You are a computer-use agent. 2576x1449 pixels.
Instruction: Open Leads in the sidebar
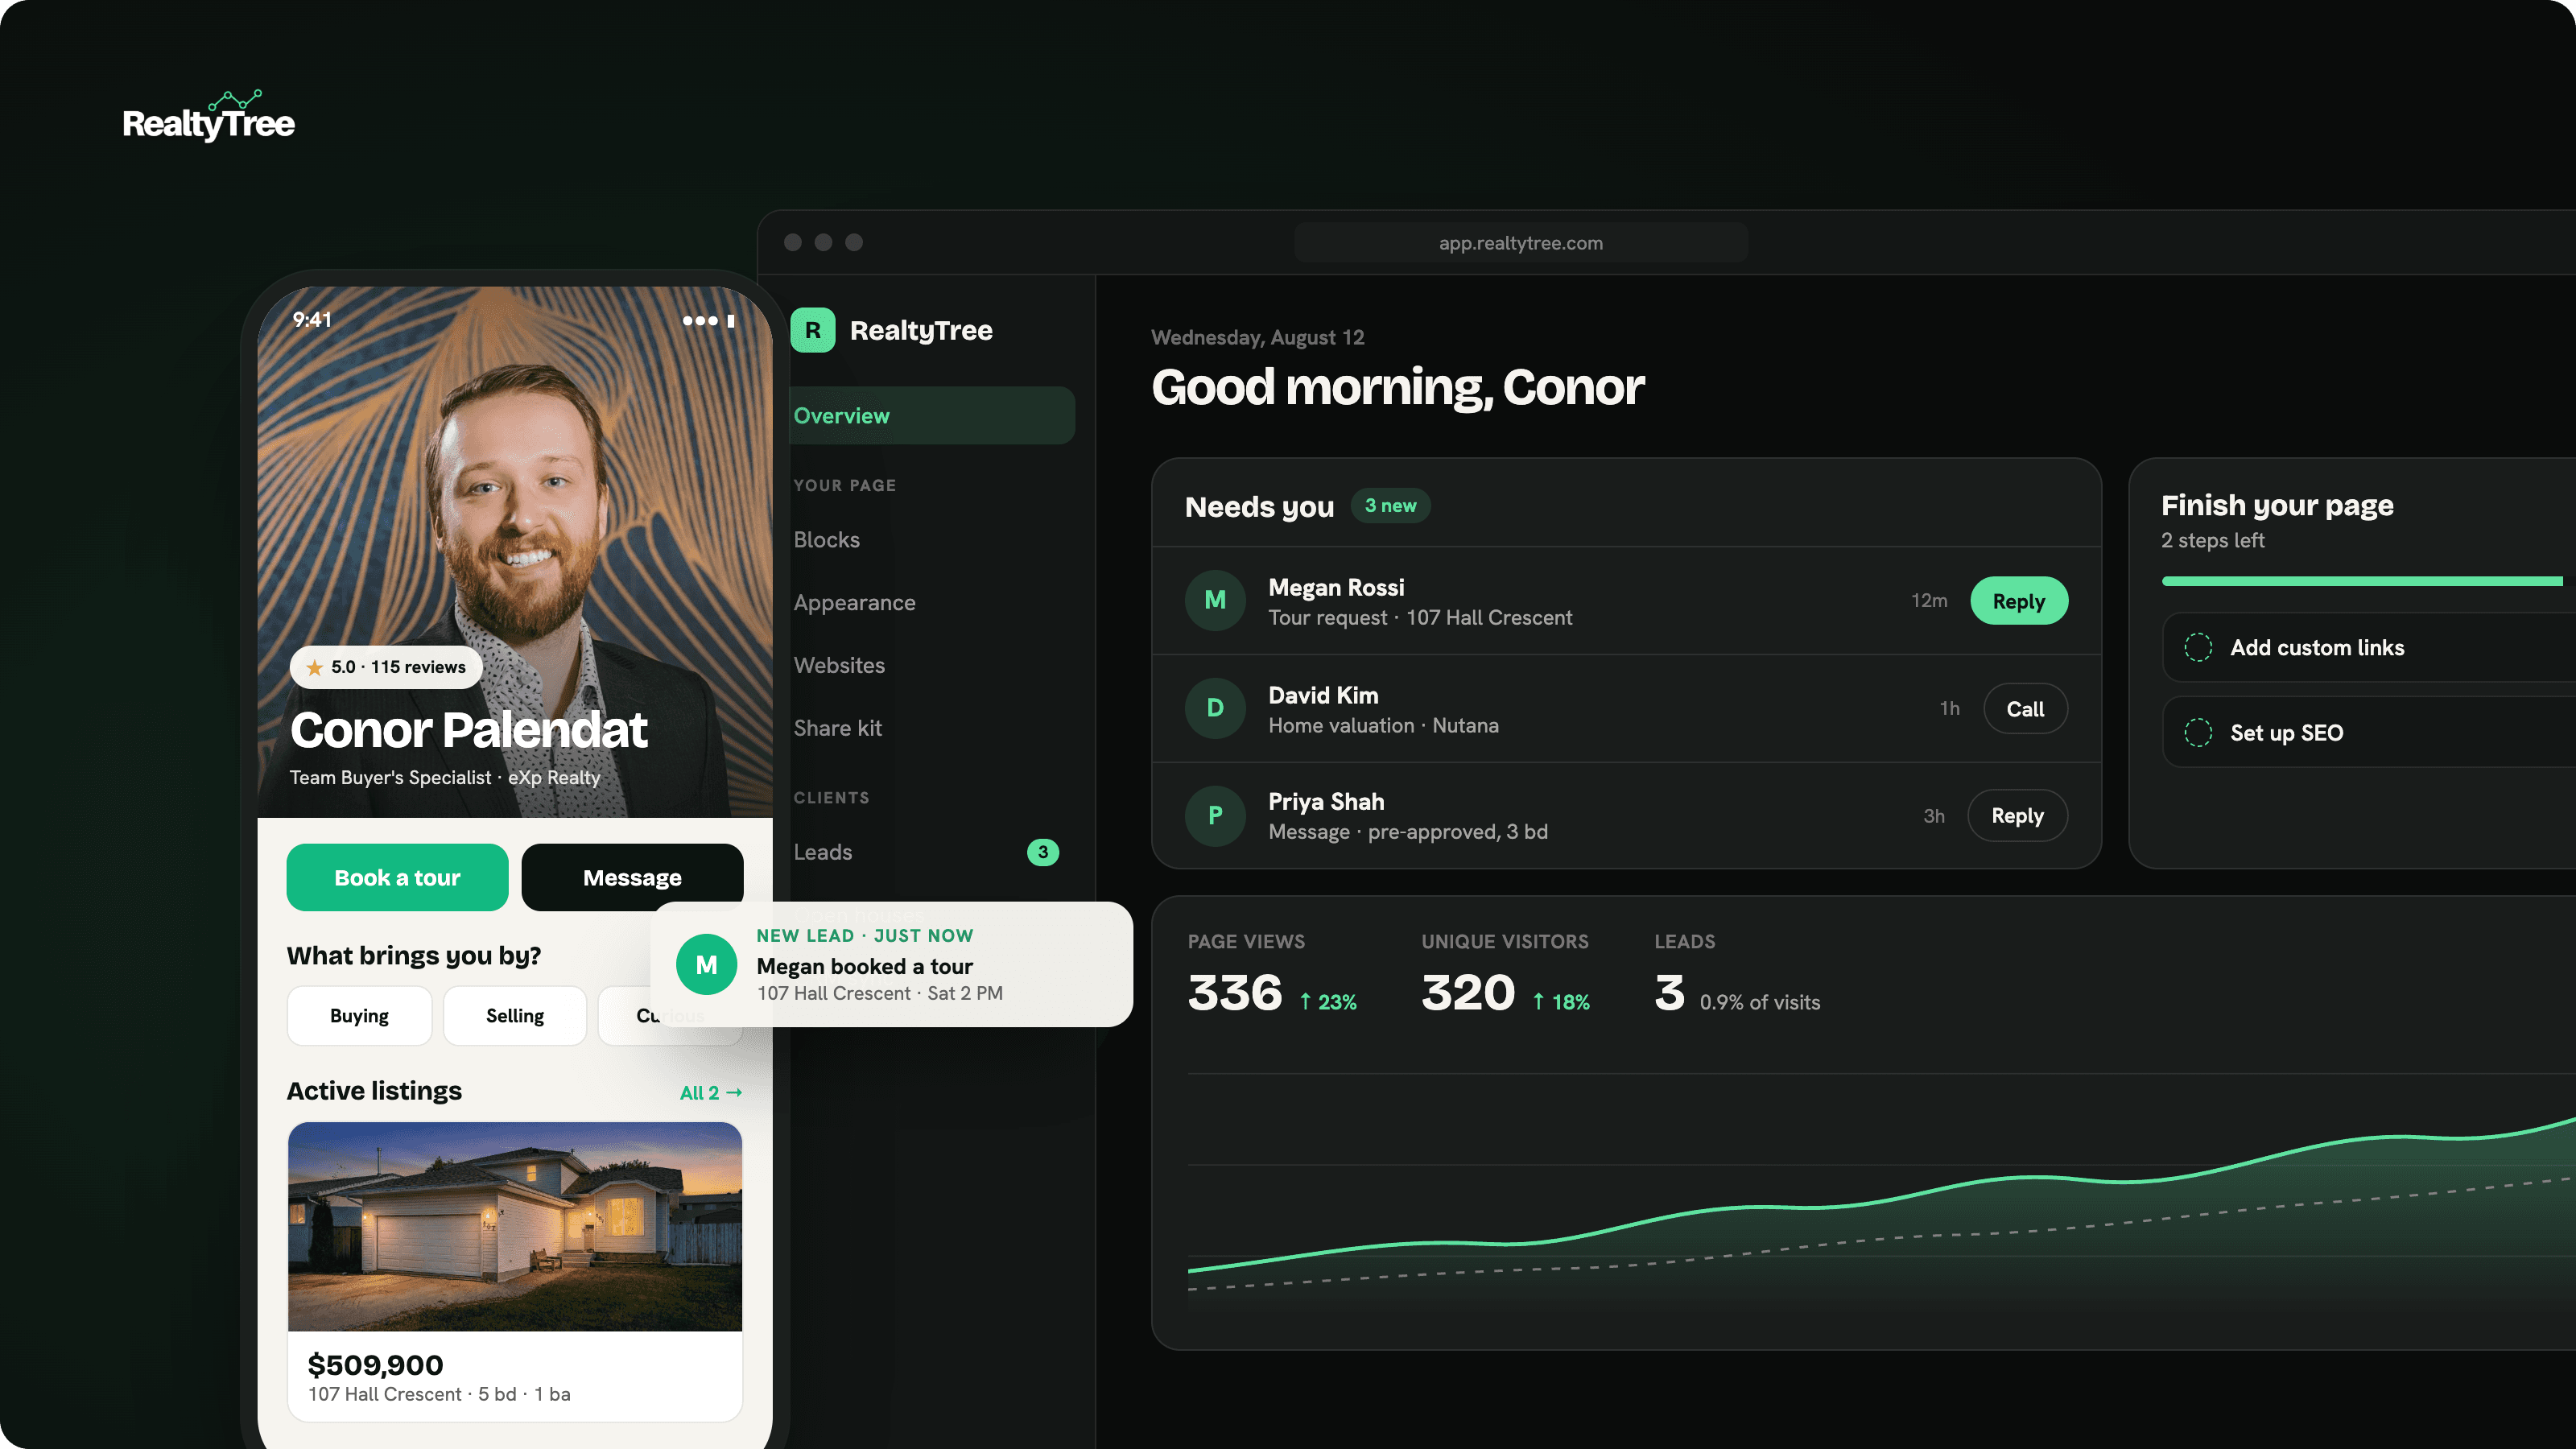[822, 852]
